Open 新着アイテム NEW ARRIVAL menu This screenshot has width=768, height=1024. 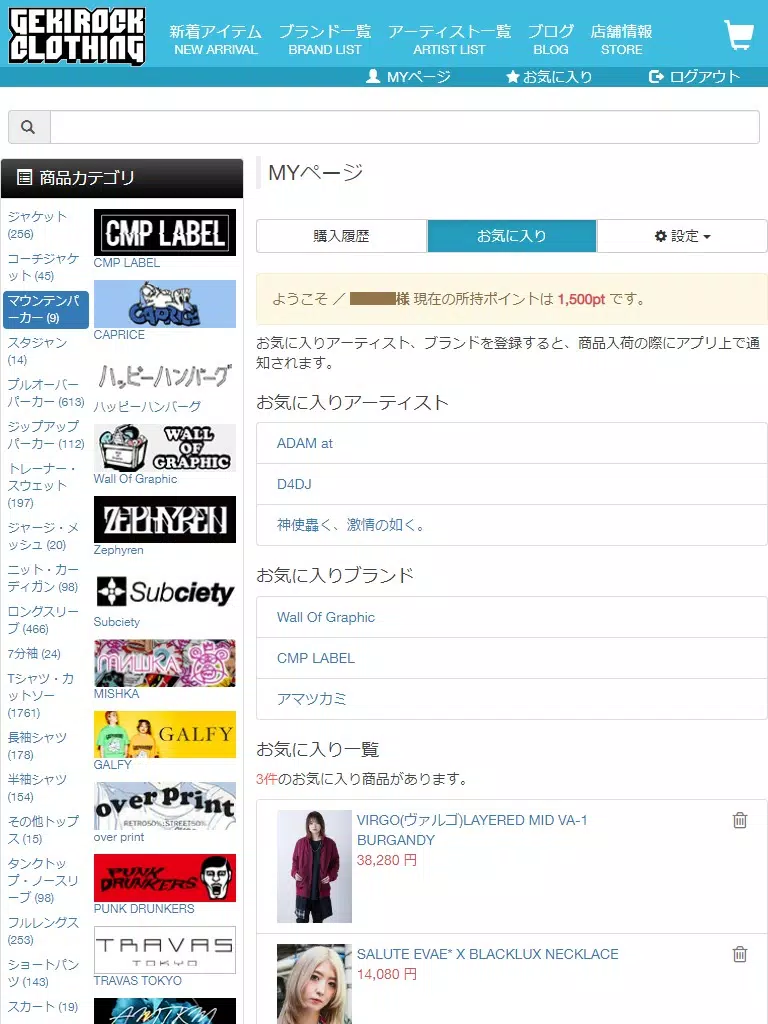[216, 39]
